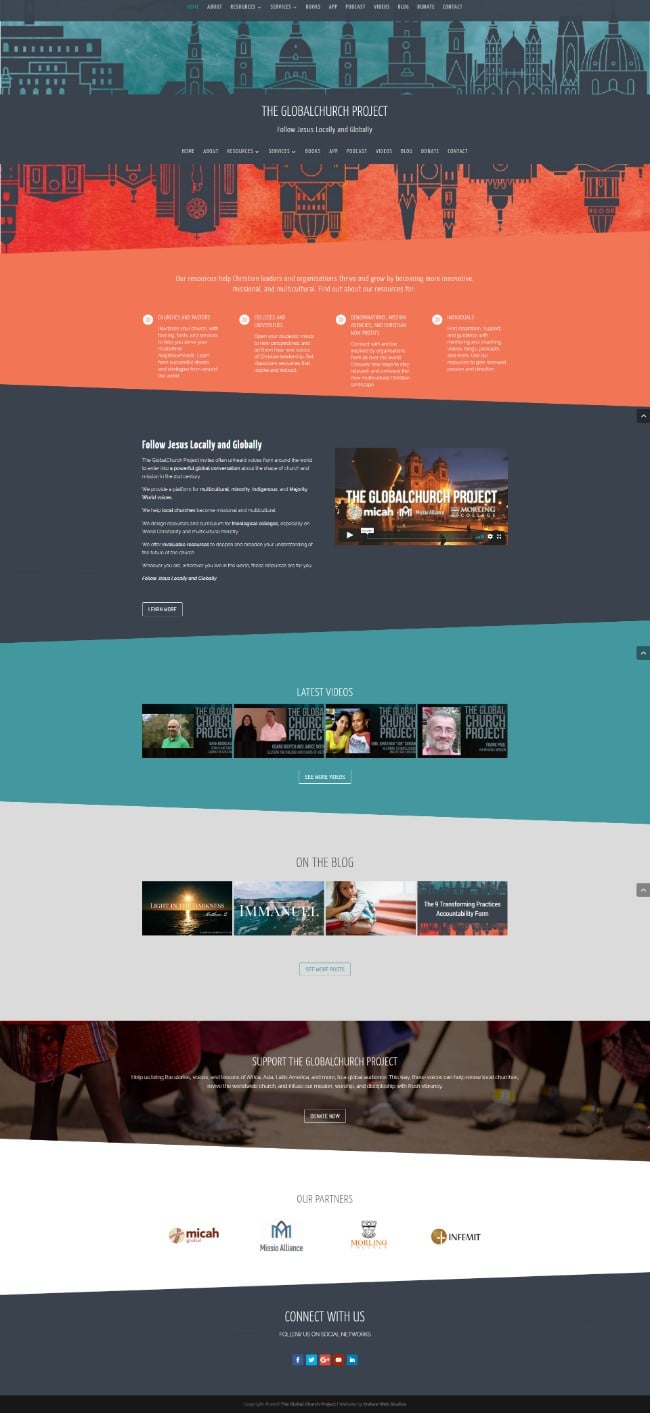Image resolution: width=650 pixels, height=1413 pixels.
Task: Open App in main header menu
Action: pos(333,151)
